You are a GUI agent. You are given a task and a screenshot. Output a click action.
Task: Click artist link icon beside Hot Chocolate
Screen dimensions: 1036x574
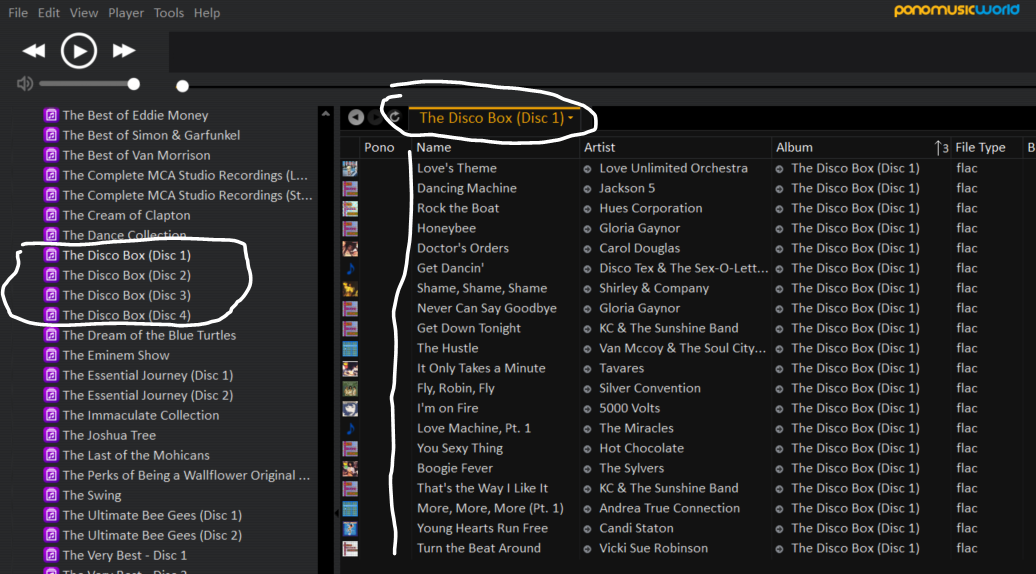(x=587, y=448)
